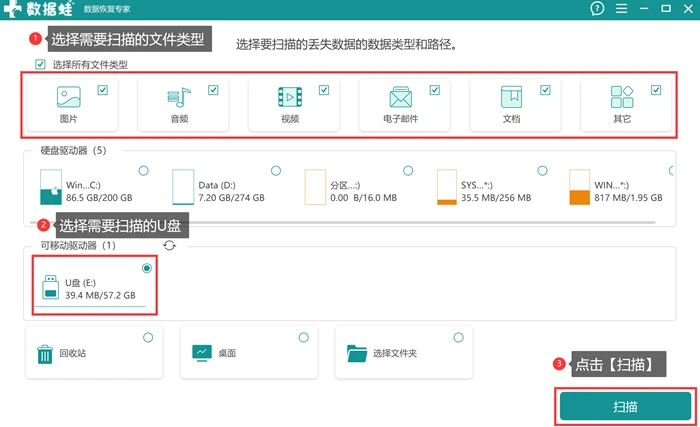Uncheck the 图片 file type checkbox

click(103, 90)
